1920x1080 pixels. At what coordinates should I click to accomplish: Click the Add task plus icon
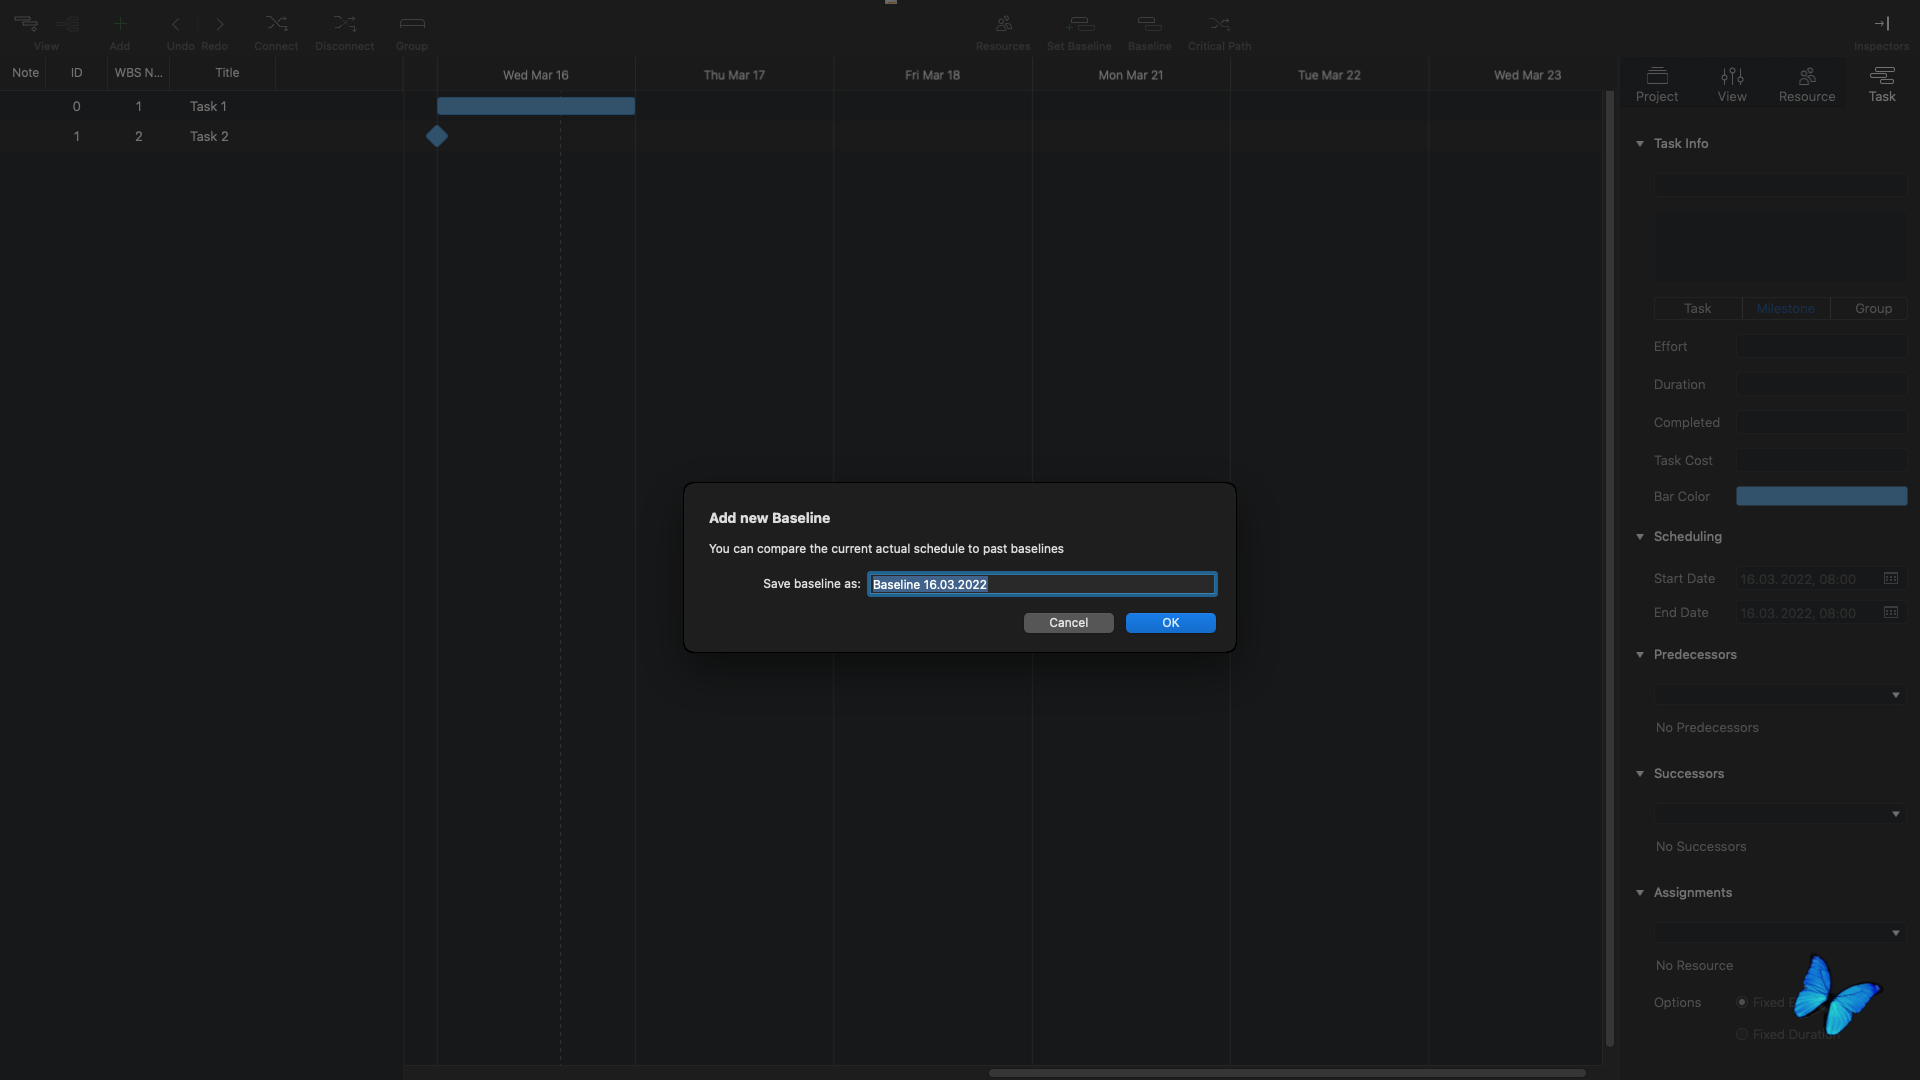tap(120, 24)
